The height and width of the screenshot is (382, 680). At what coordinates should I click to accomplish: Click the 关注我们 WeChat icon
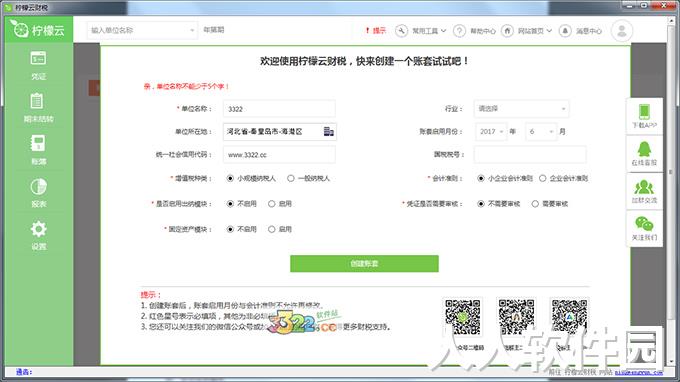(x=644, y=224)
